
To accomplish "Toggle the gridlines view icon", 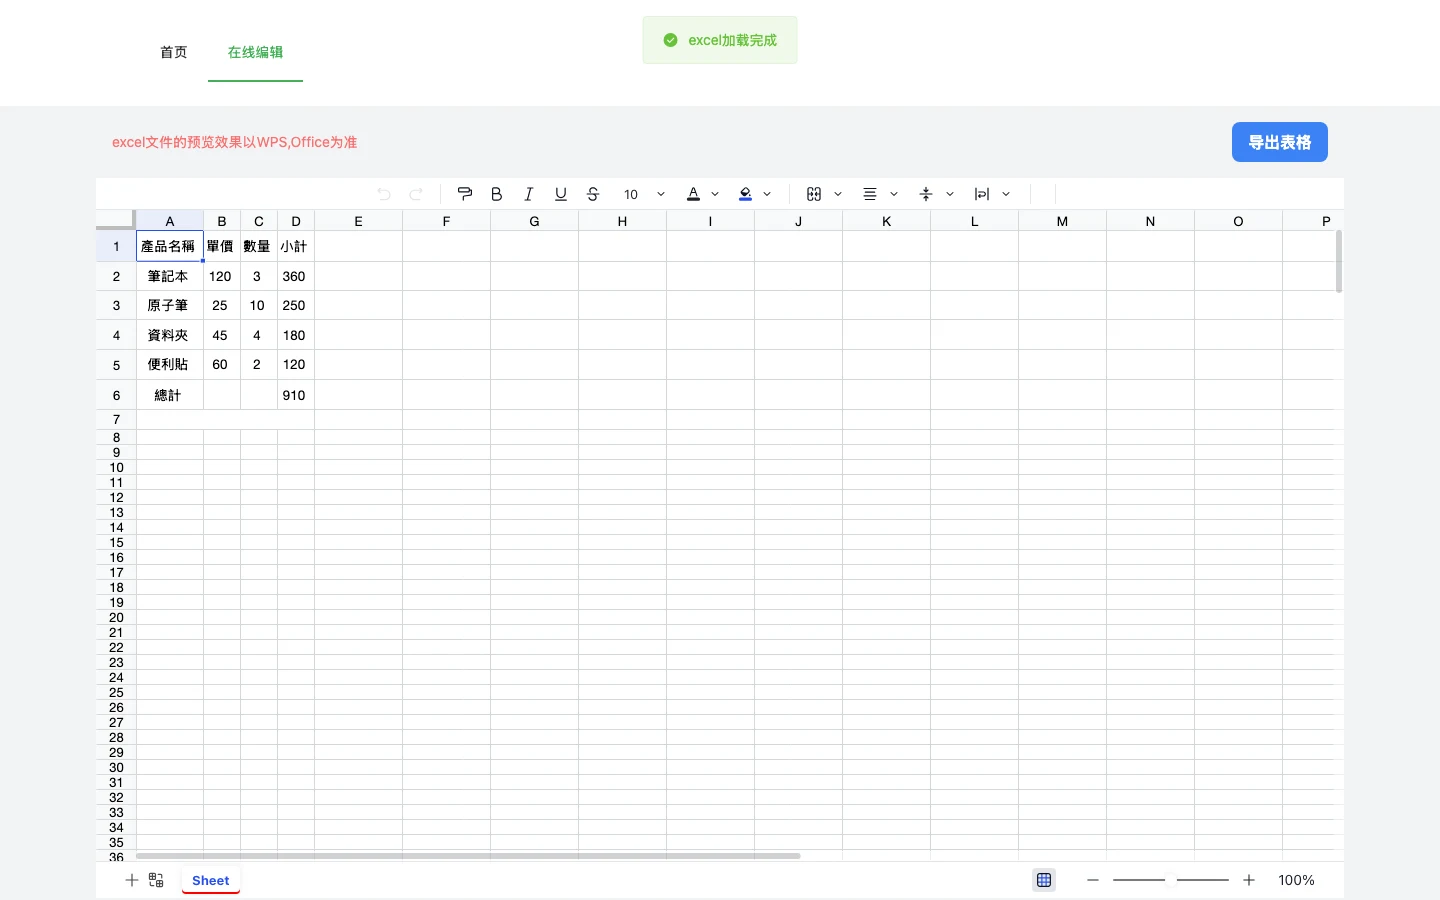I will pyautogui.click(x=1044, y=880).
